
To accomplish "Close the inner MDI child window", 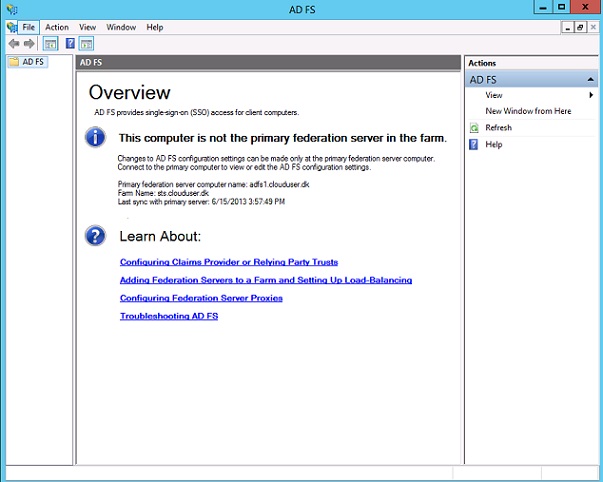I will (593, 27).
